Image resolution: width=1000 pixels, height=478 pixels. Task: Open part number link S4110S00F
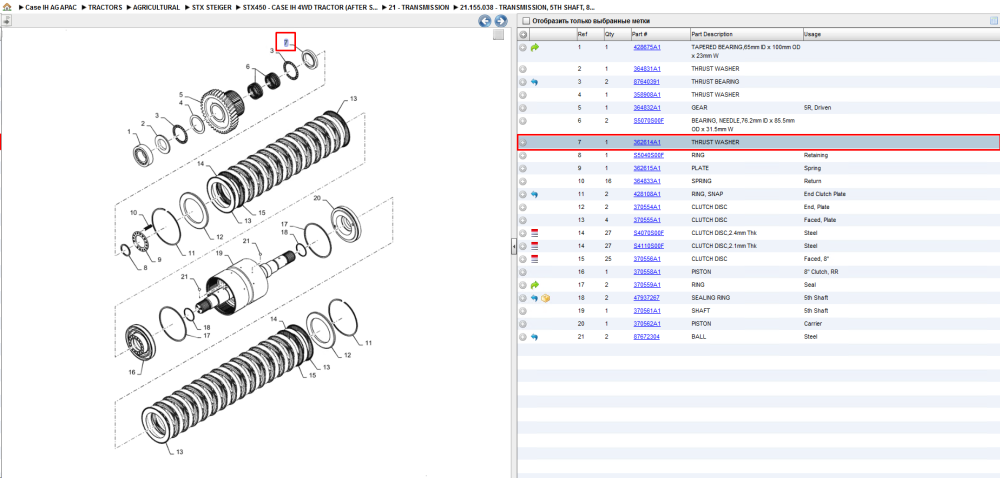648,246
